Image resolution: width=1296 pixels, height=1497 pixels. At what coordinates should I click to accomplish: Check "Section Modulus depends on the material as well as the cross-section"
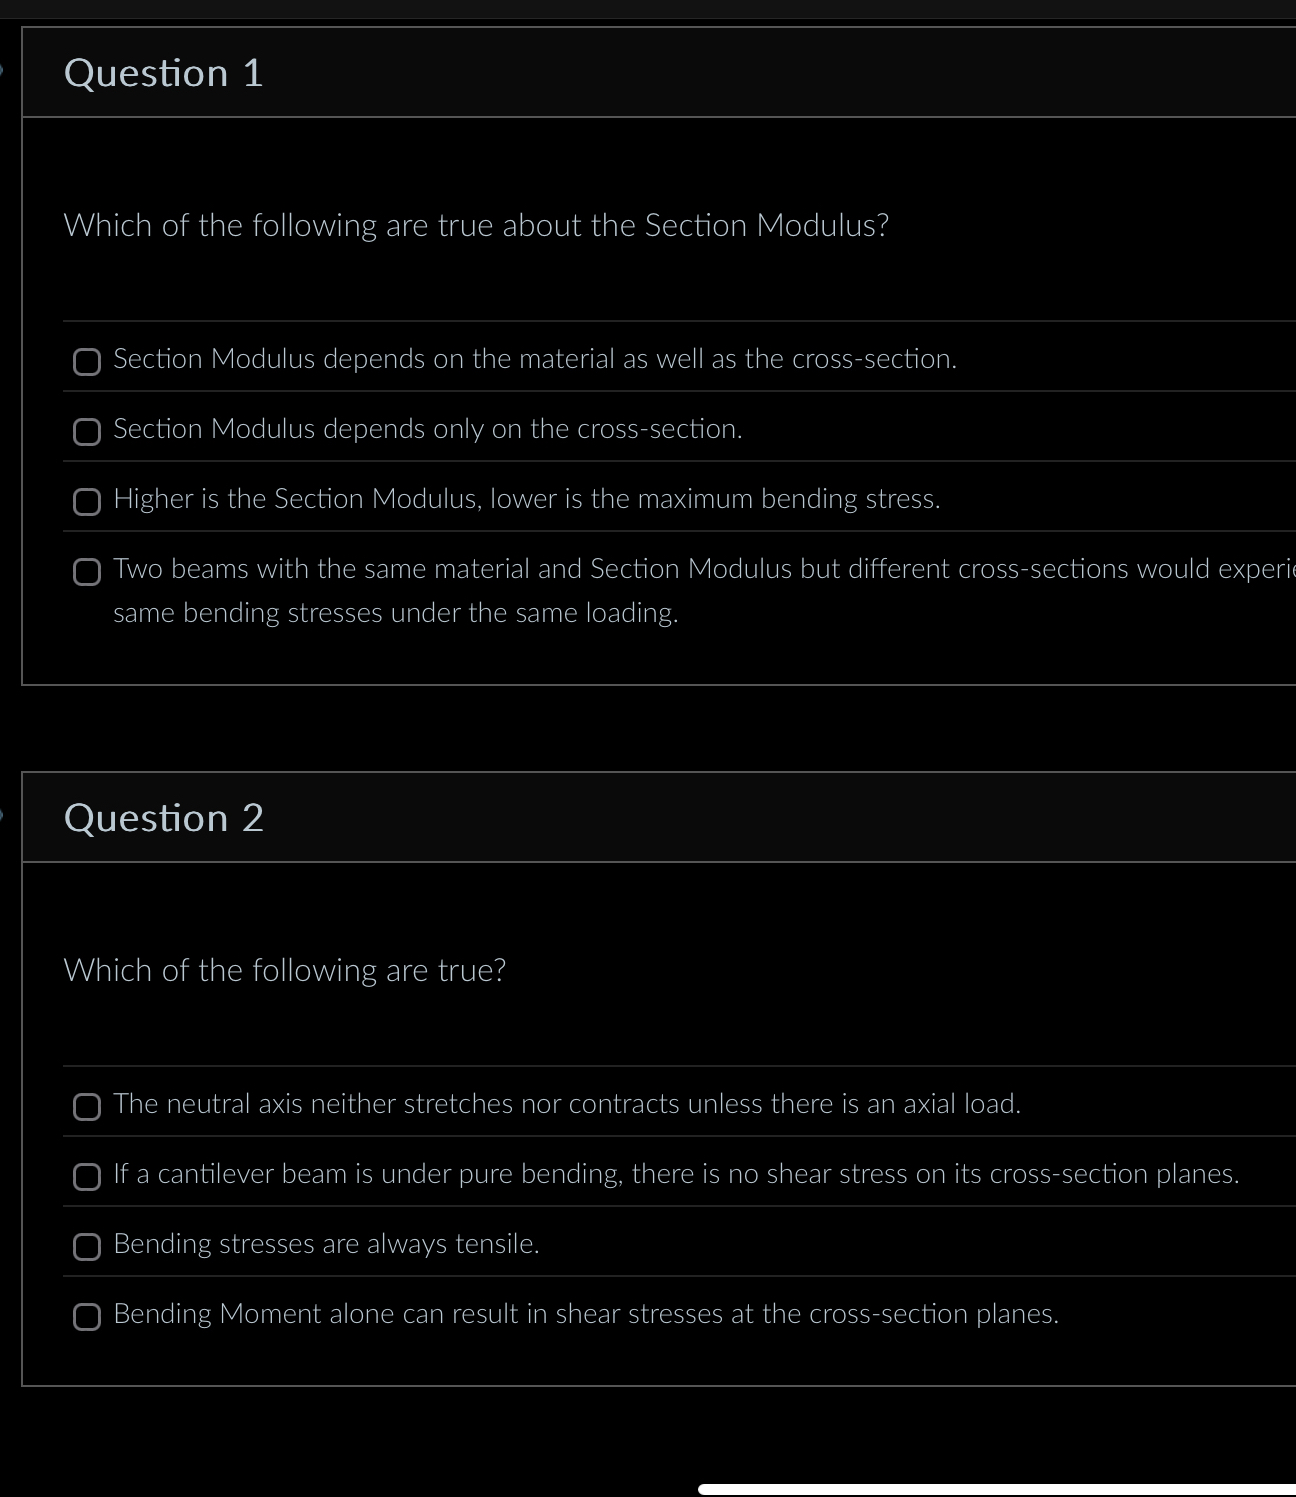pyautogui.click(x=87, y=361)
